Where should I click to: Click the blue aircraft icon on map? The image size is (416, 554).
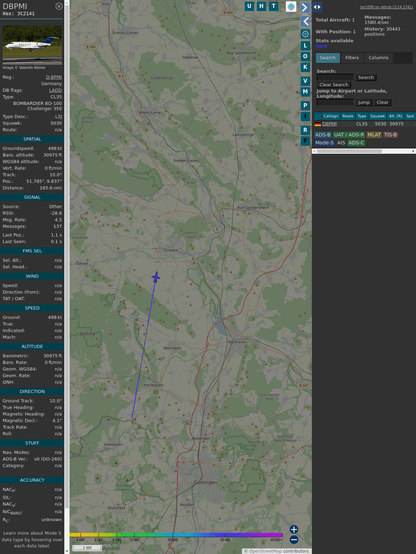pyautogui.click(x=156, y=277)
